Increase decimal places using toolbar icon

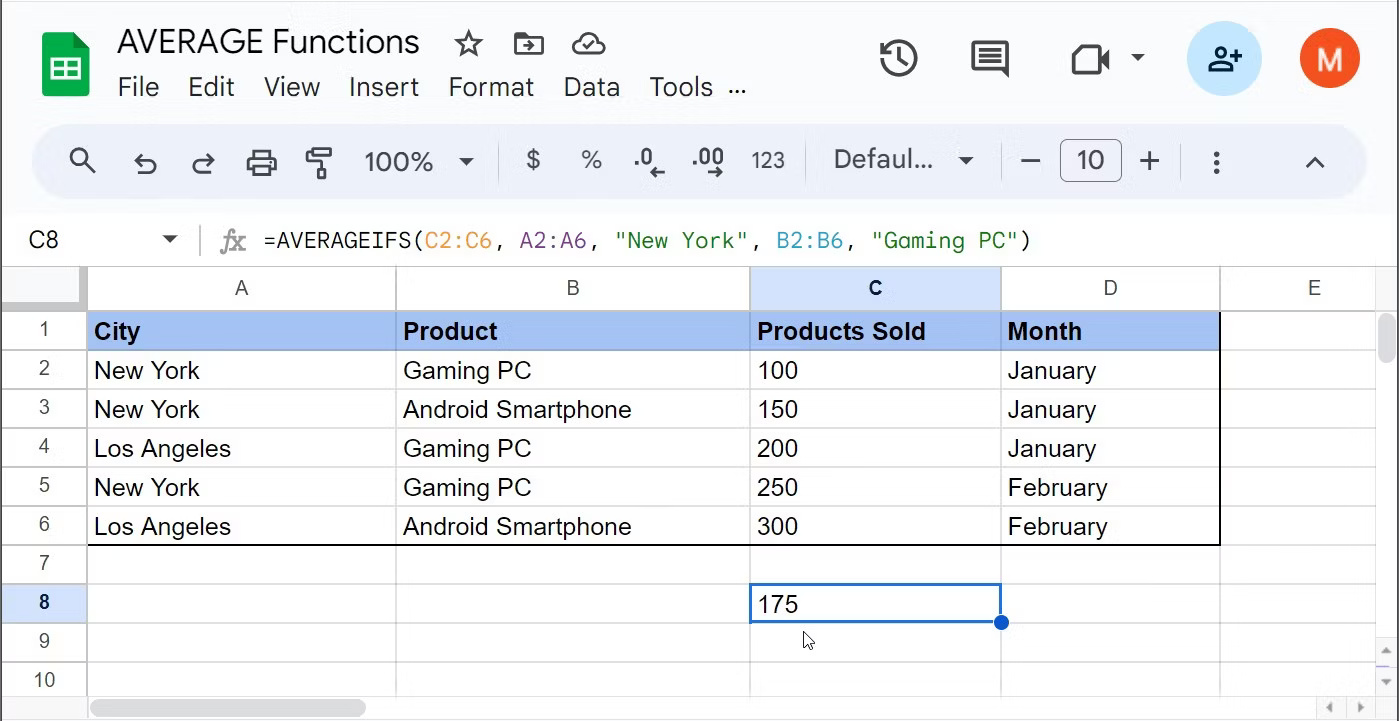click(708, 160)
